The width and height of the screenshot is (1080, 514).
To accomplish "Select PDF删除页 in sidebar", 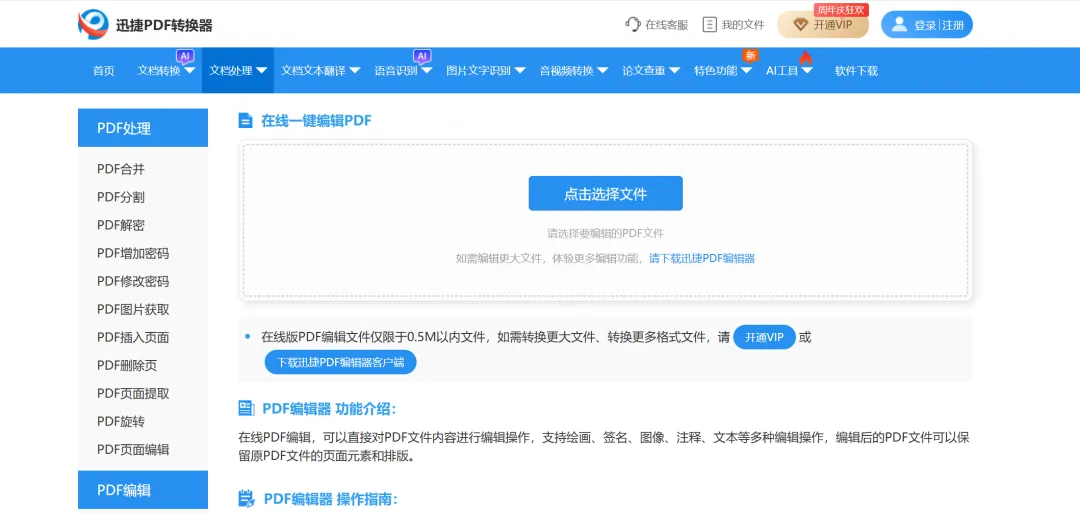I will [x=127, y=365].
